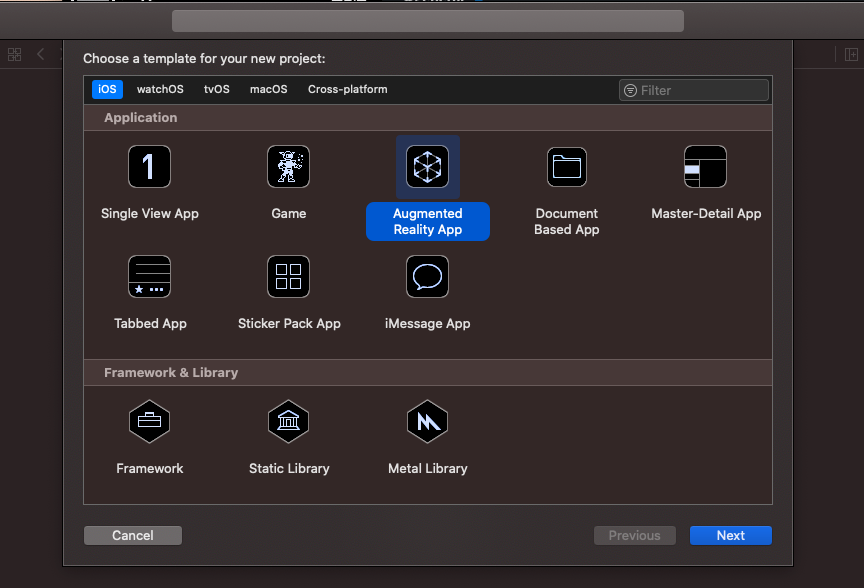Toggle the add editor icon at right
Viewport: 864px width, 588px height.
coord(851,54)
